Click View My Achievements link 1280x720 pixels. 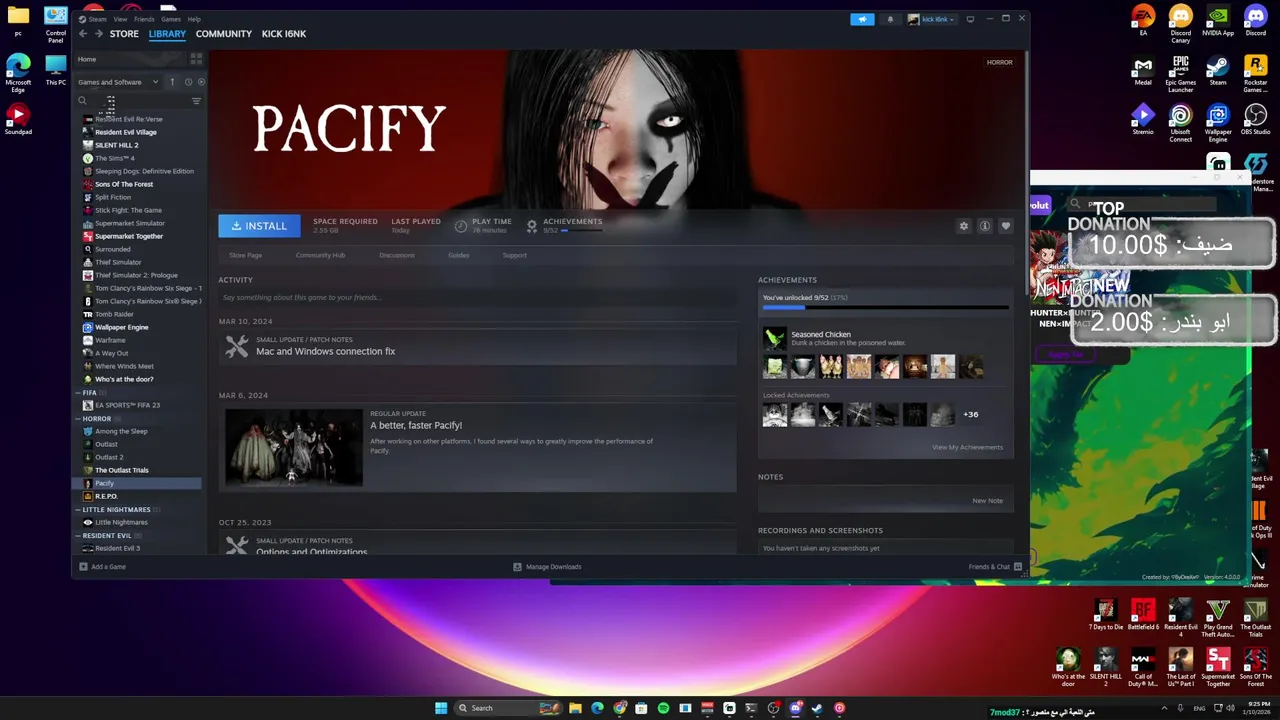[x=967, y=447]
